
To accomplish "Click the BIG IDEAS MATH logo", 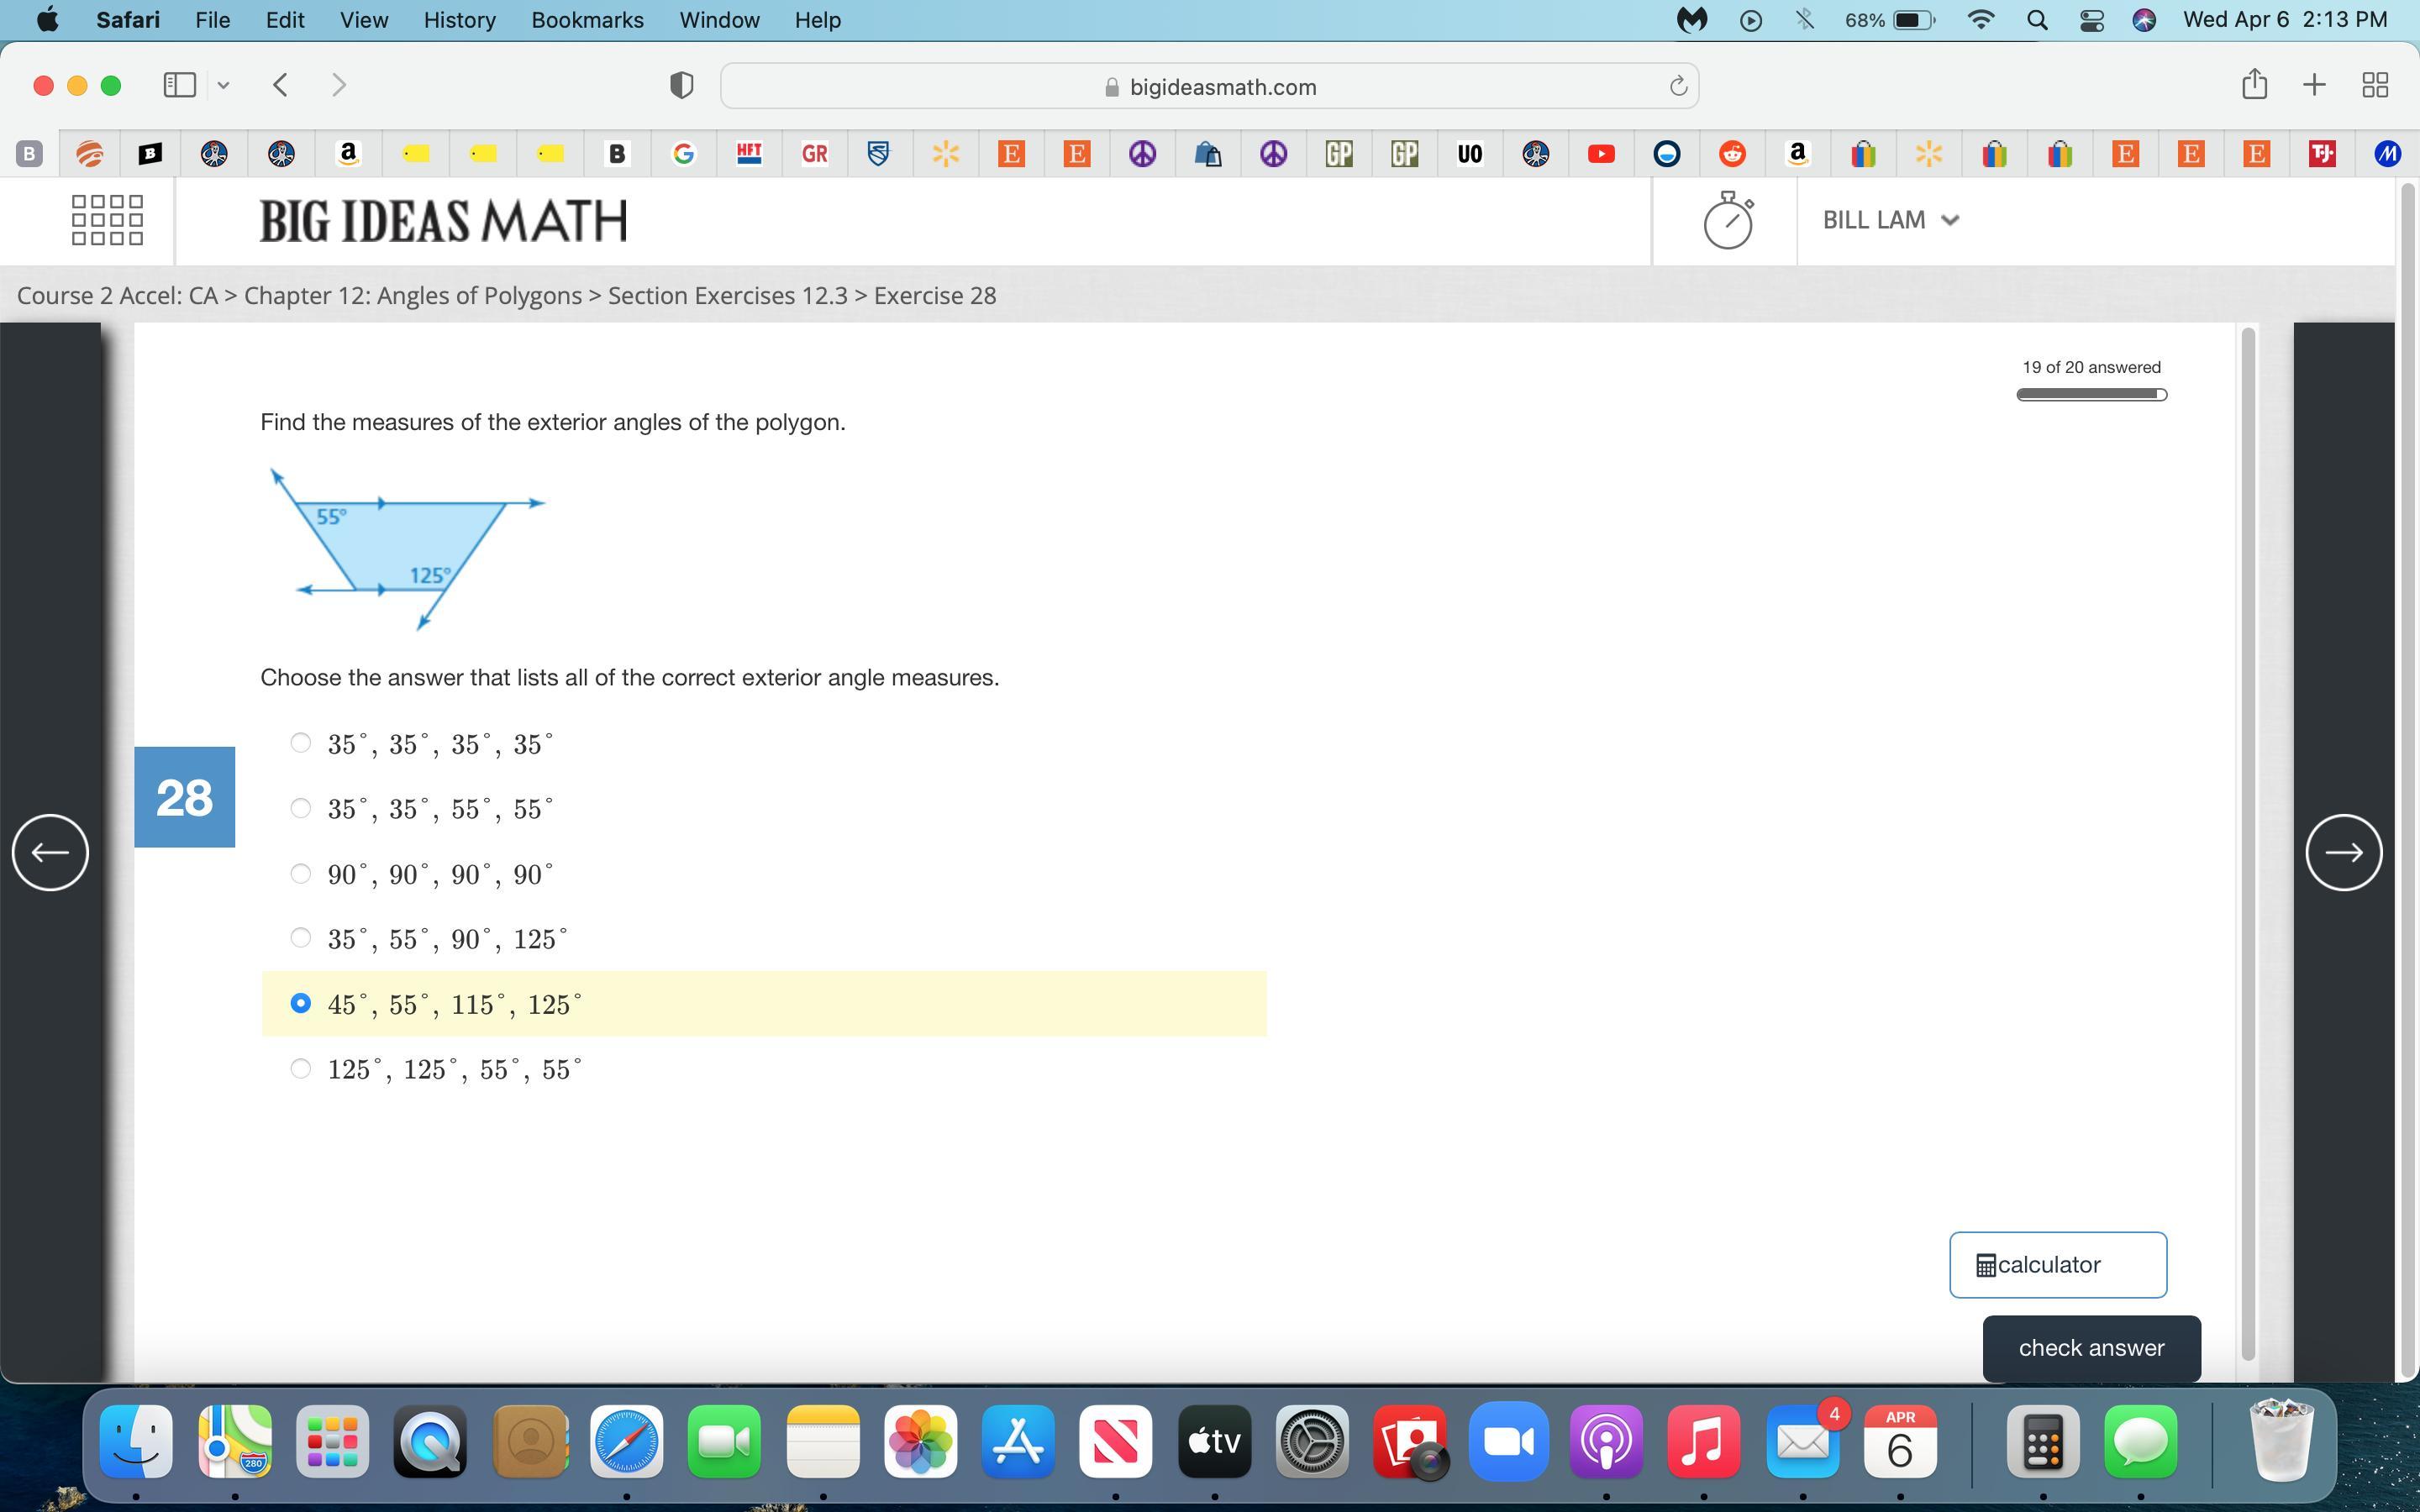I will coord(443,220).
